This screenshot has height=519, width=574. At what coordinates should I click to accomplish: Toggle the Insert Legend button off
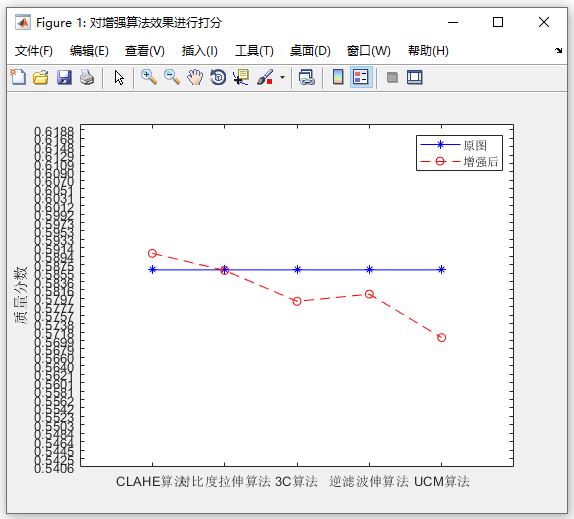pyautogui.click(x=361, y=77)
